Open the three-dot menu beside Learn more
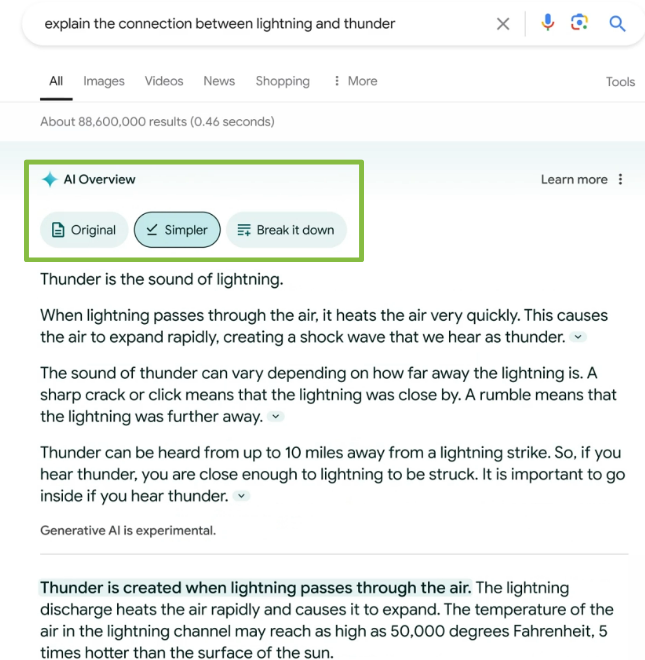 pyautogui.click(x=620, y=179)
